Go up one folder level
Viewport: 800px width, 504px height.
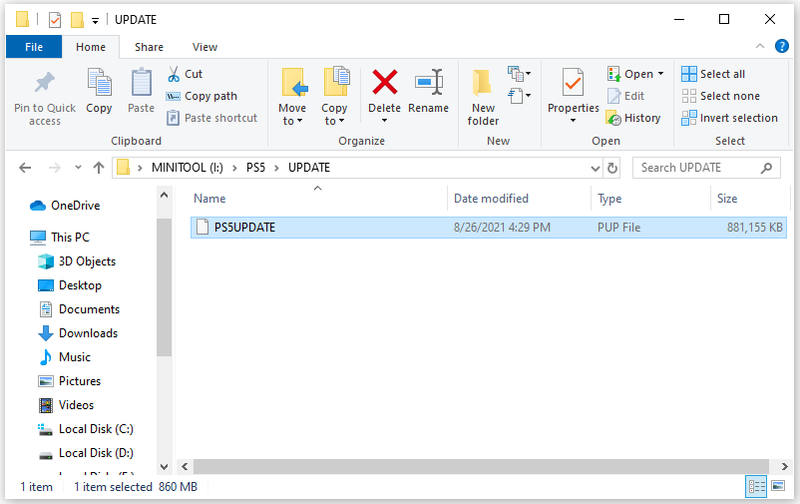coord(98,168)
